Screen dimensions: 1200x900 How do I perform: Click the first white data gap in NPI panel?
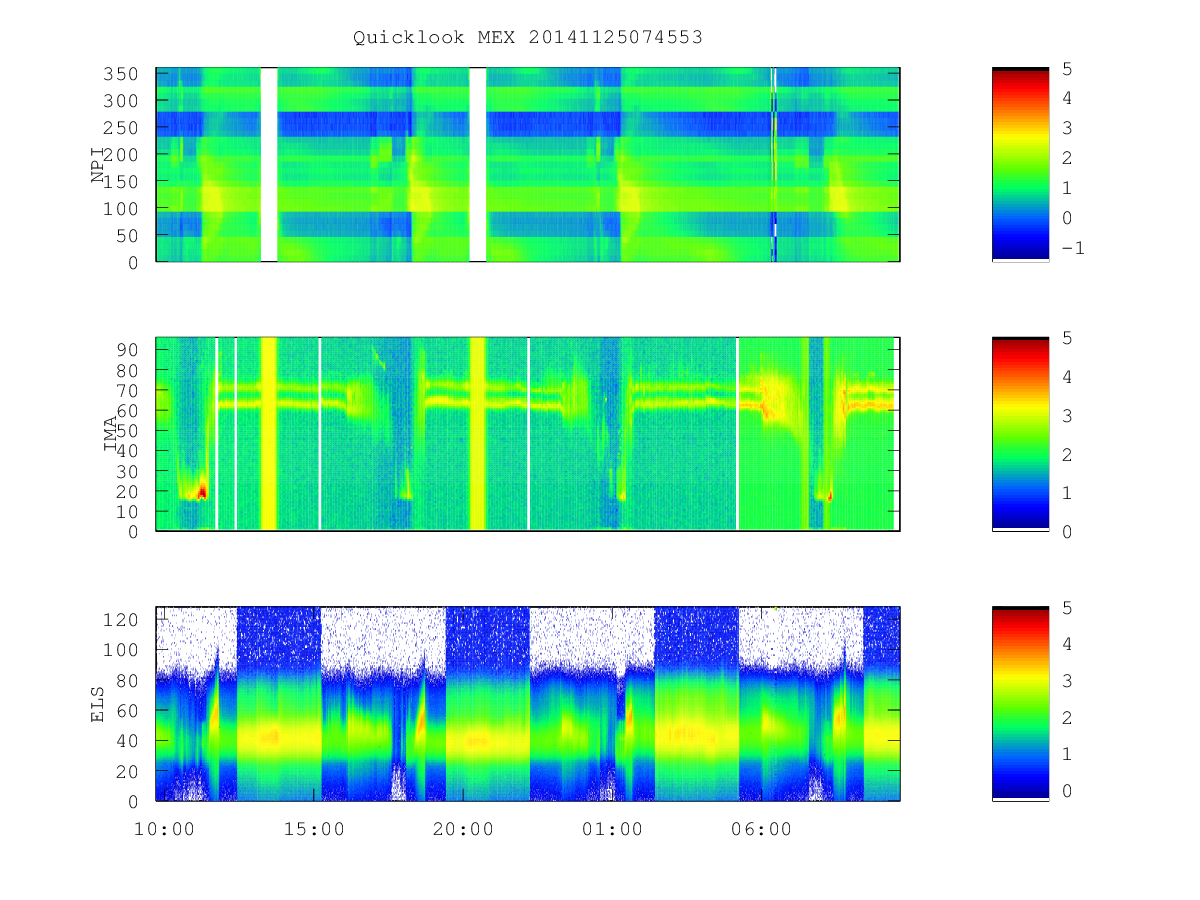268,165
